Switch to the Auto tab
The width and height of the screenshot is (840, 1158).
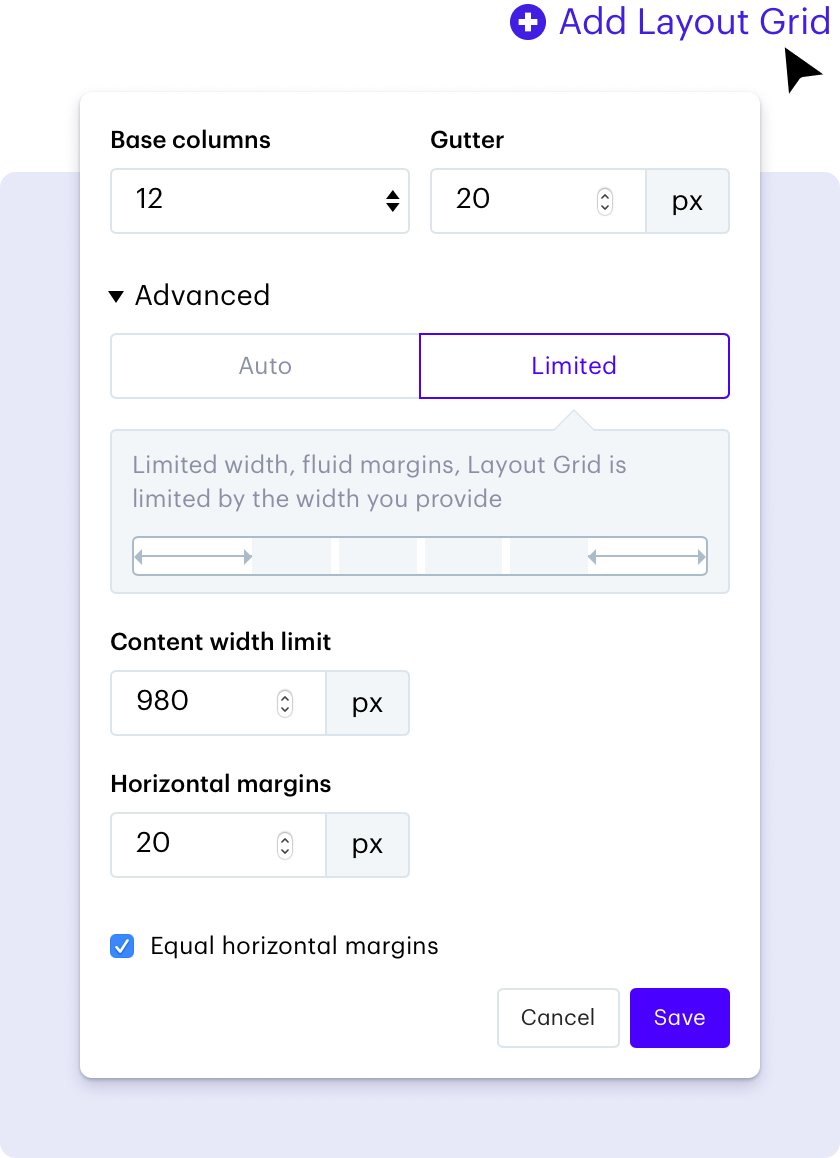coord(265,366)
